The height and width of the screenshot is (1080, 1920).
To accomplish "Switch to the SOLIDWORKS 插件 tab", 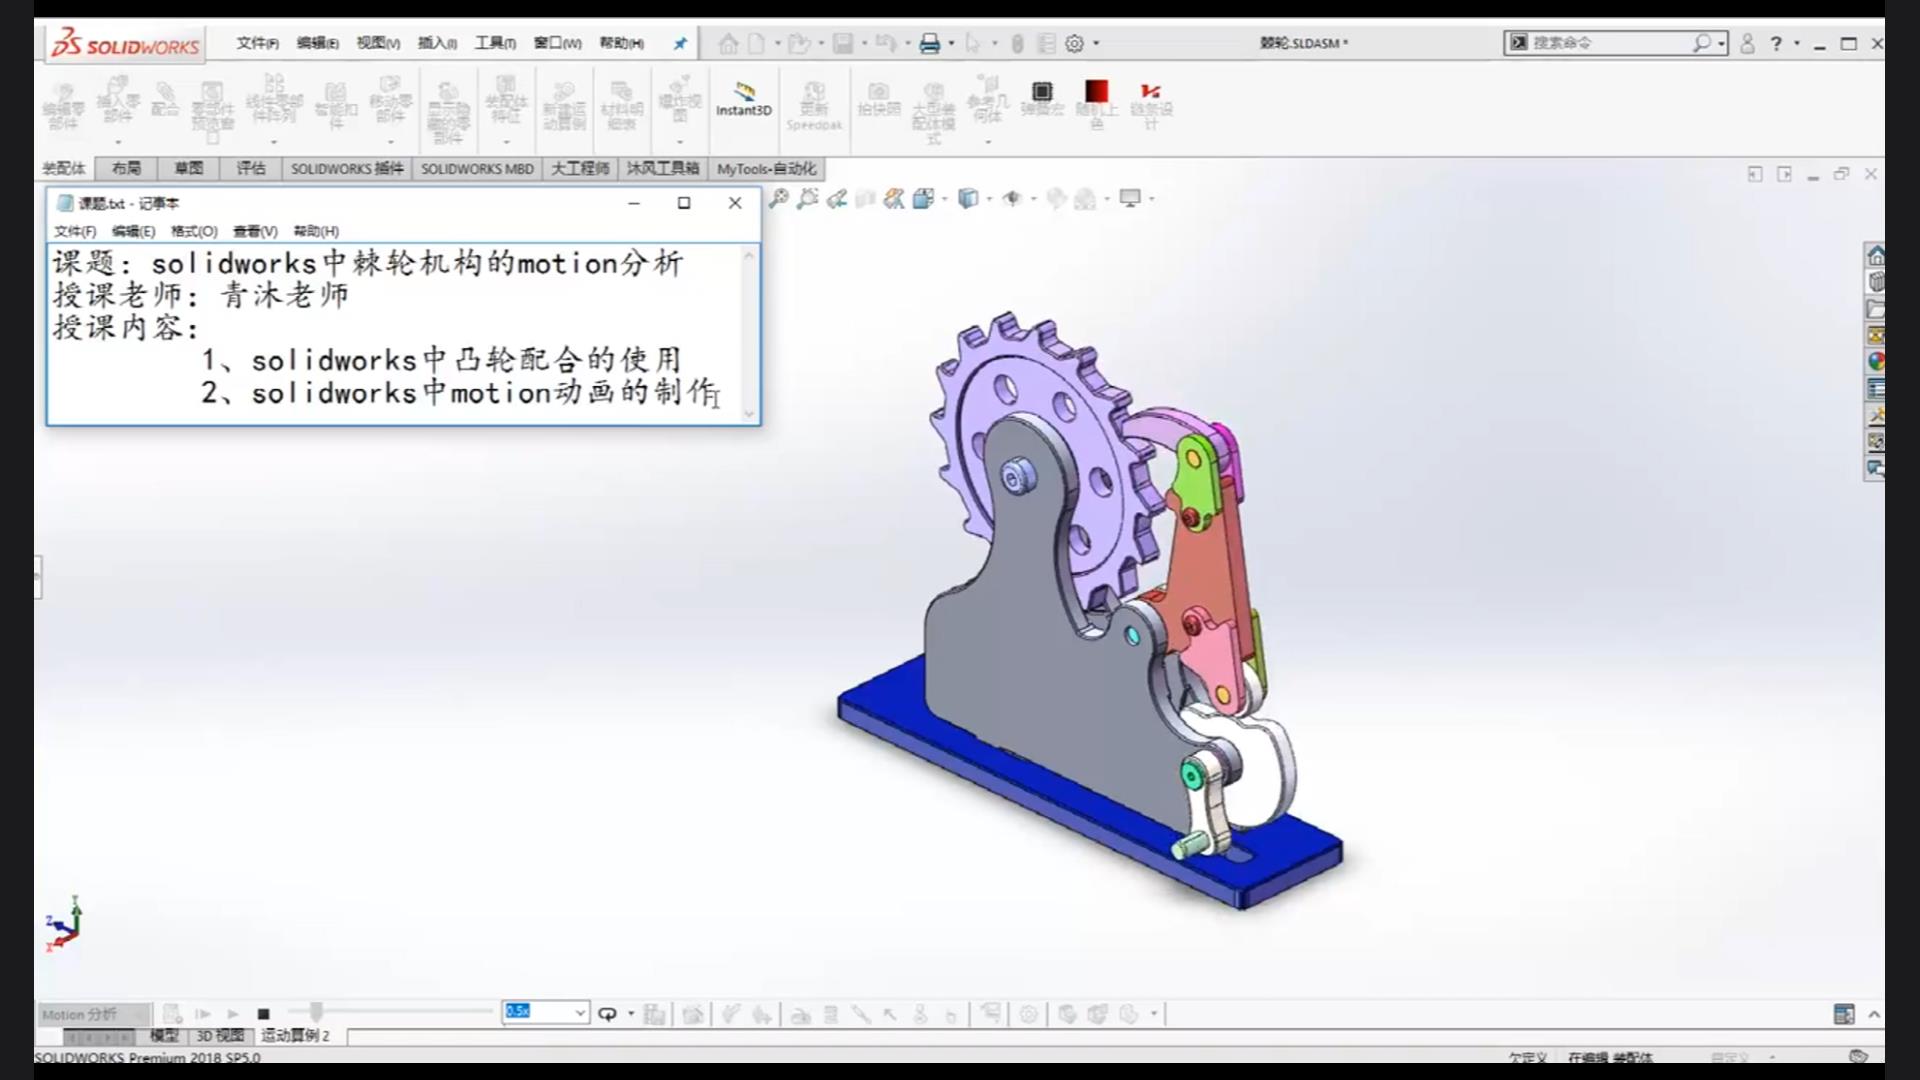I will (347, 168).
